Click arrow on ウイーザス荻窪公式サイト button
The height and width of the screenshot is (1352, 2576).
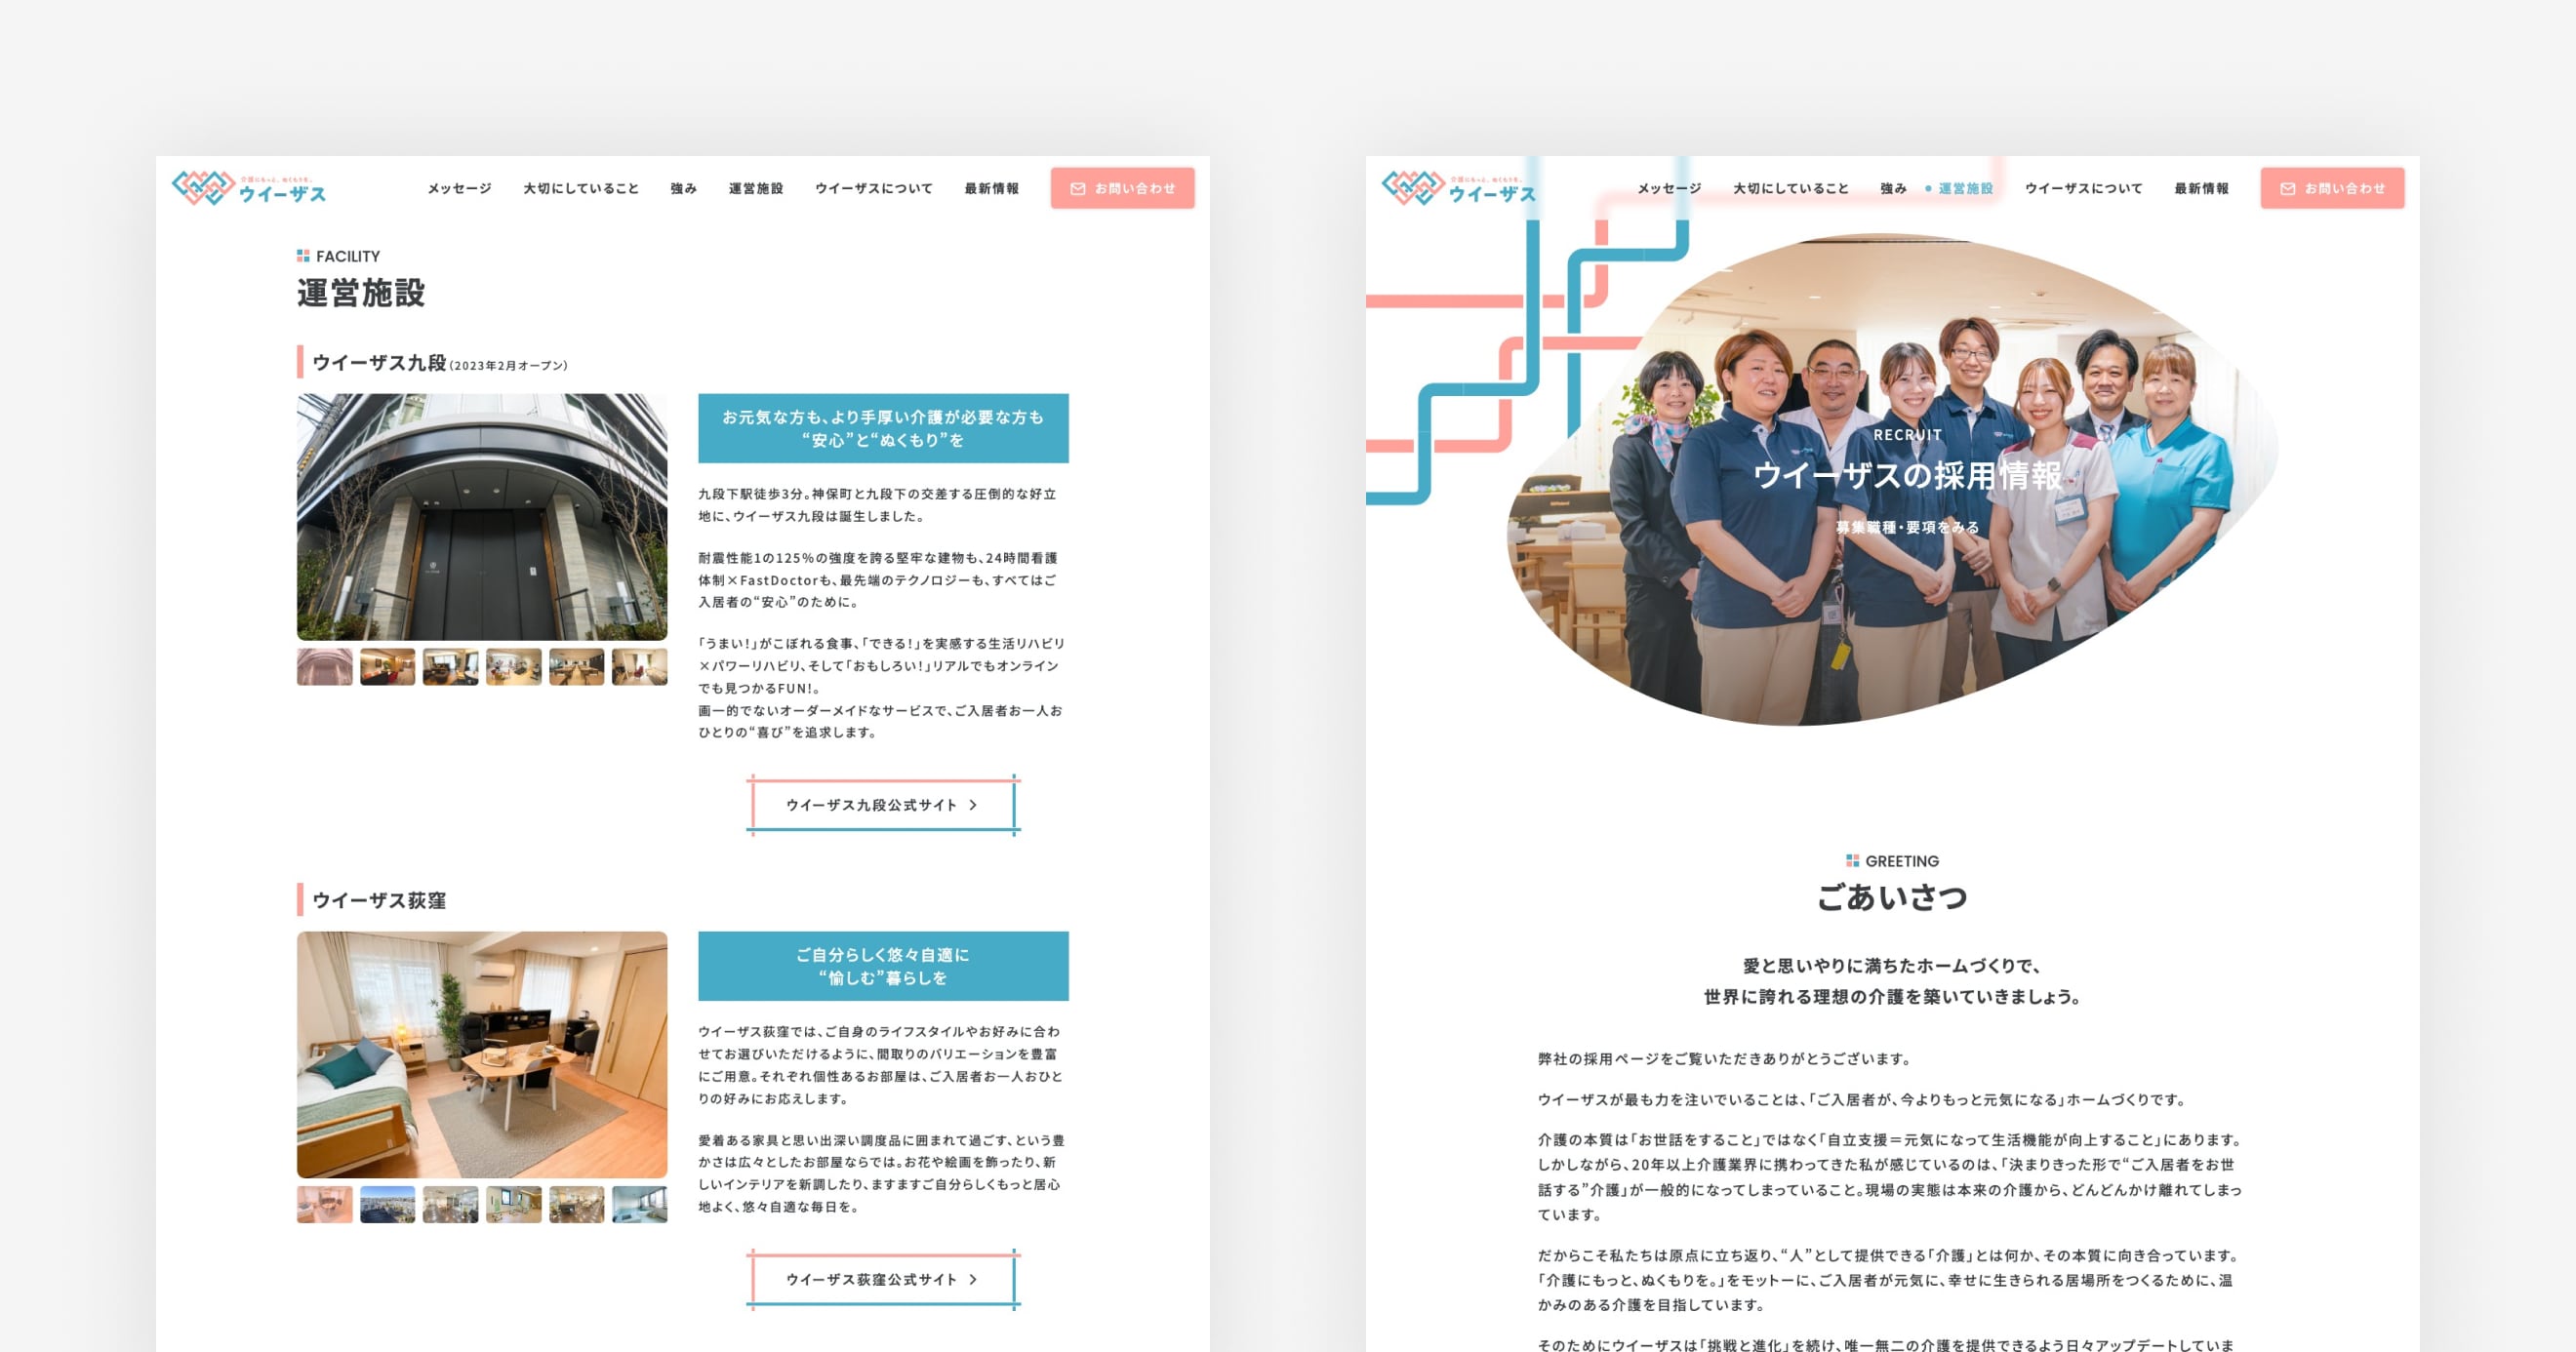(973, 1279)
